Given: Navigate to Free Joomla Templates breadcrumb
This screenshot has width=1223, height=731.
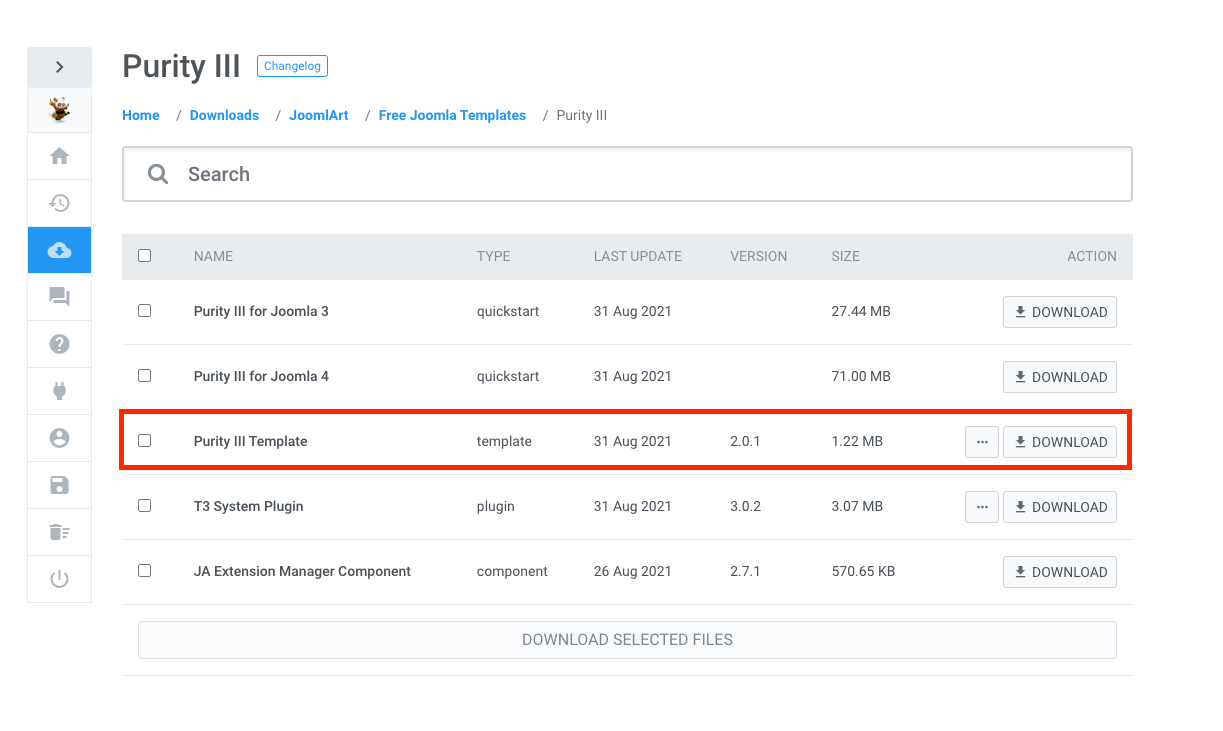Looking at the screenshot, I should pyautogui.click(x=452, y=115).
